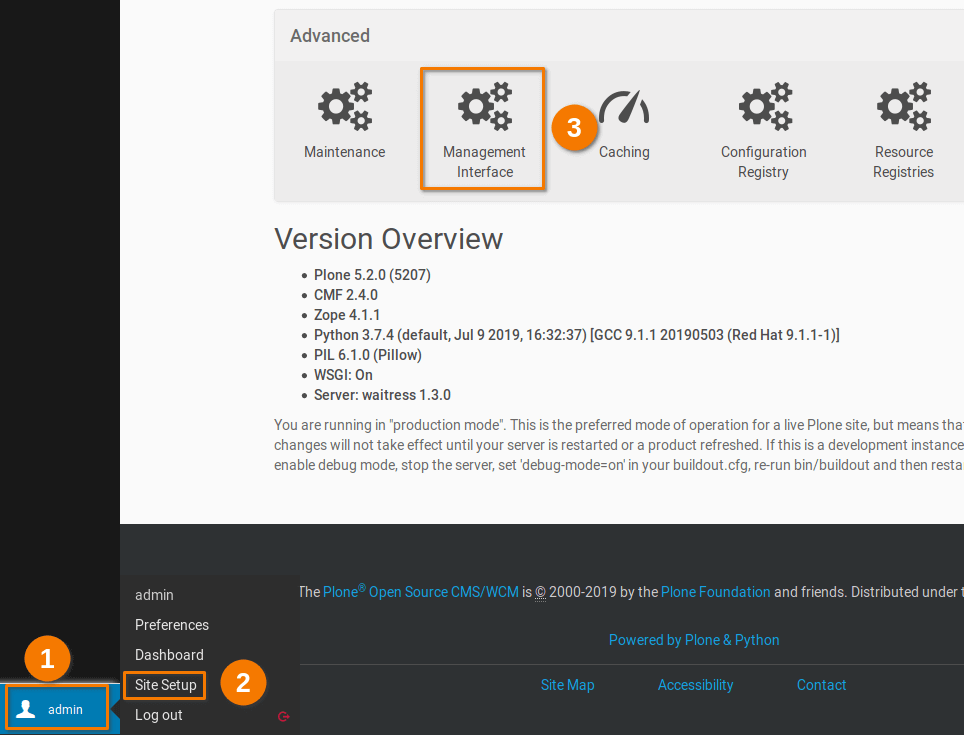The image size is (964, 735).
Task: Click the CMF 2.4.0 version entry
Action: (346, 295)
